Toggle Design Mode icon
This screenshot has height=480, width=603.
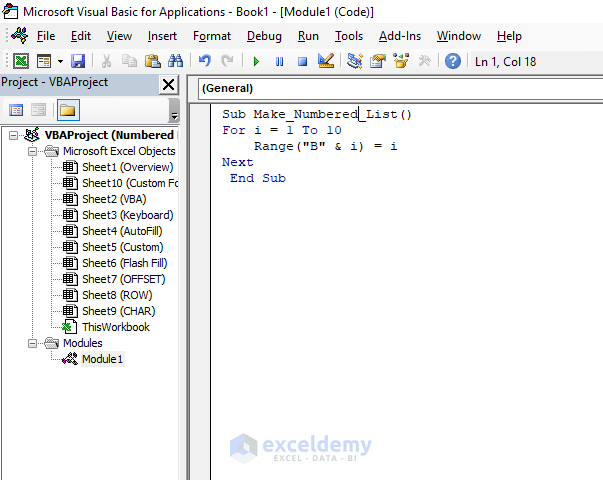[x=326, y=61]
